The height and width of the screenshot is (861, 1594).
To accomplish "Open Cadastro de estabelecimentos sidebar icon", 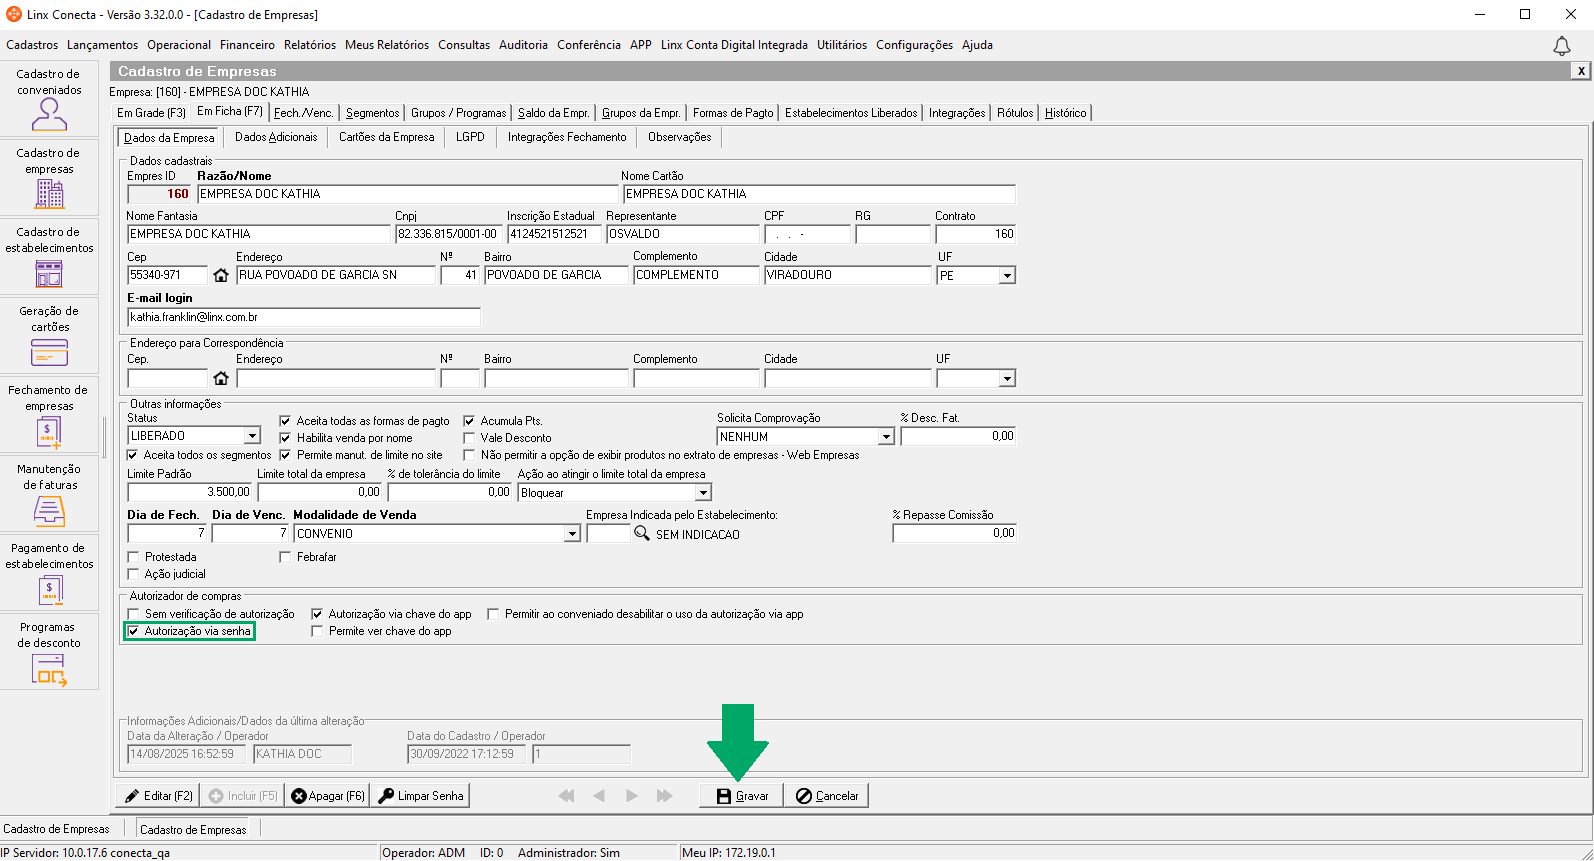I will [x=49, y=273].
